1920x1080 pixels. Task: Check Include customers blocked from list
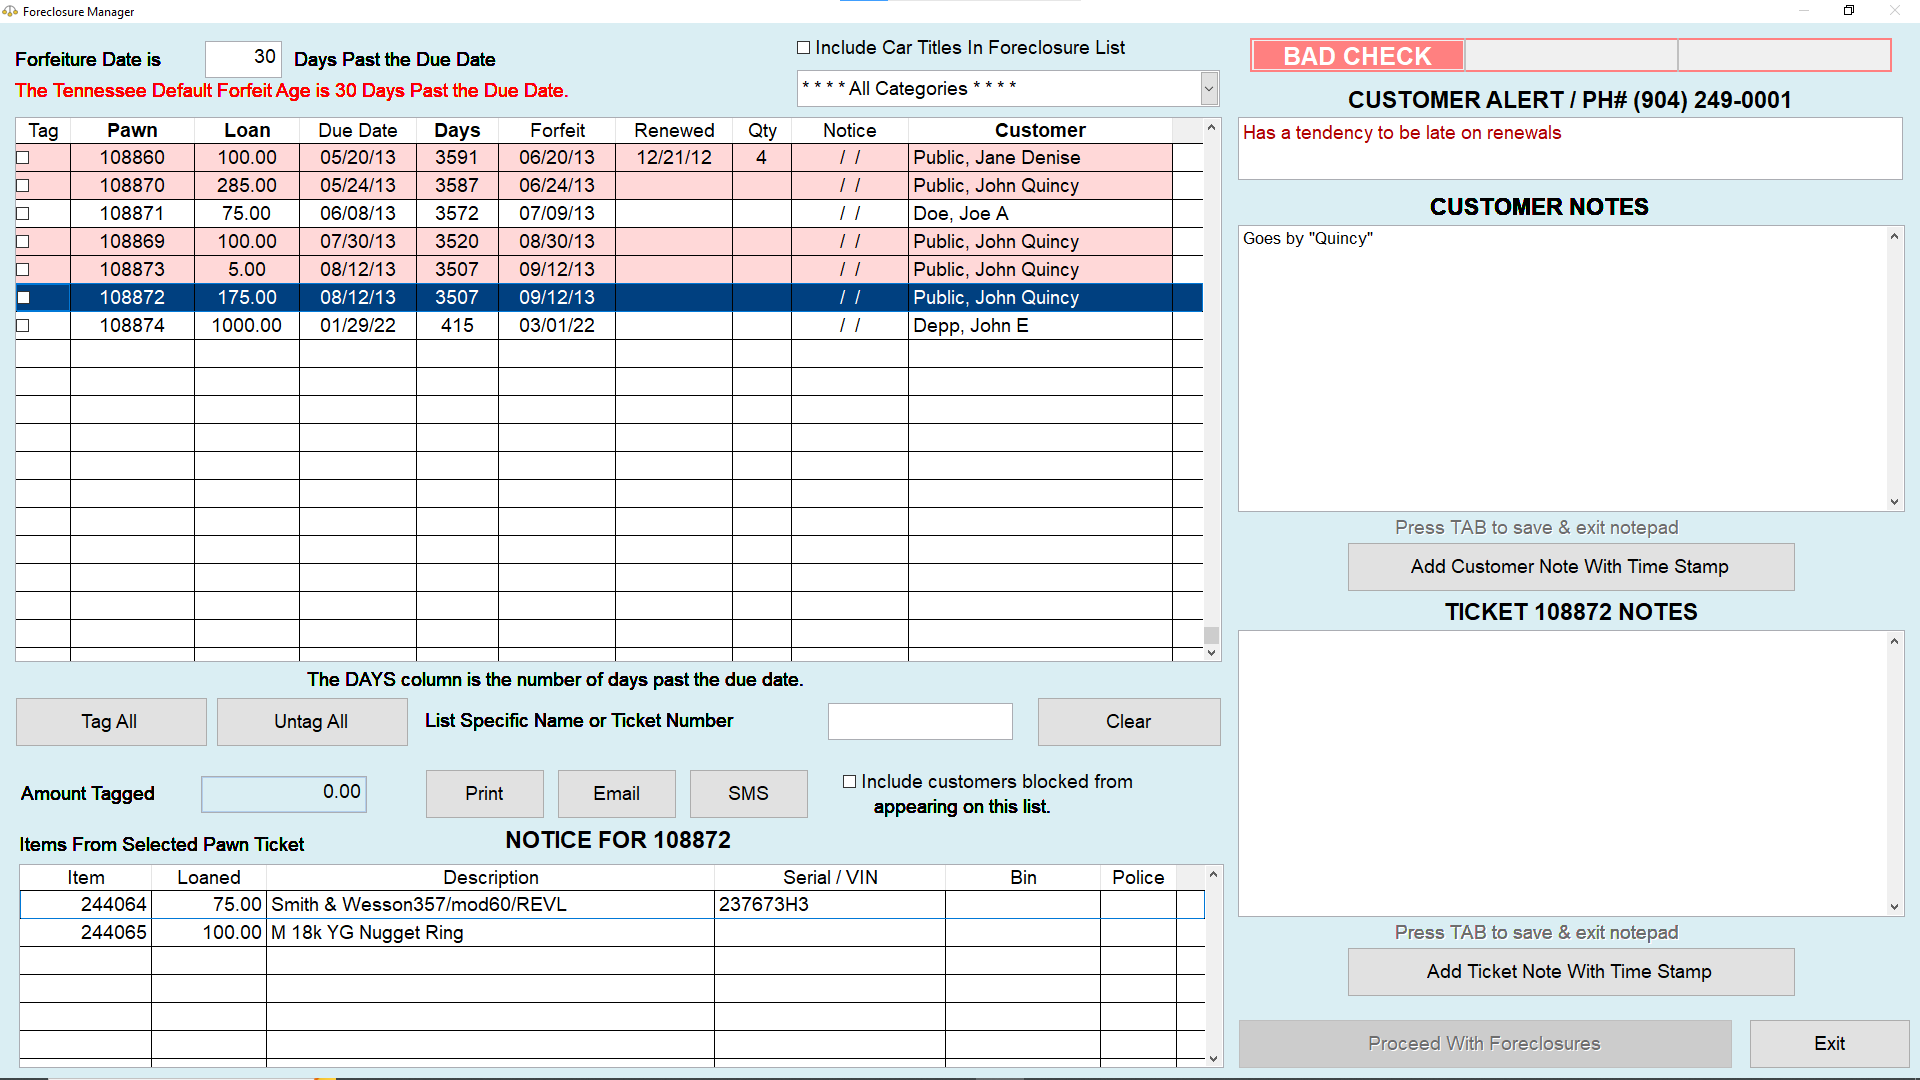click(x=849, y=782)
